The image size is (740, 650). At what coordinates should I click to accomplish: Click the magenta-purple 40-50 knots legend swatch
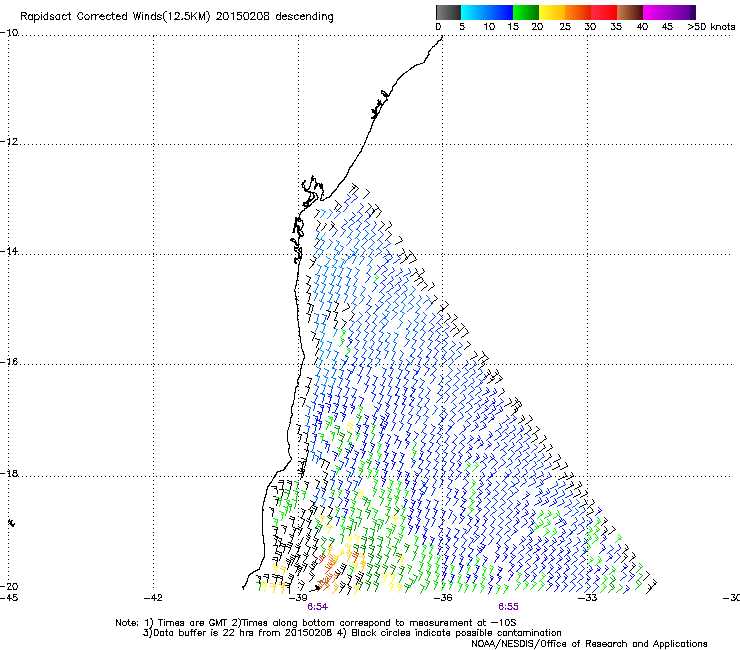[x=669, y=12]
